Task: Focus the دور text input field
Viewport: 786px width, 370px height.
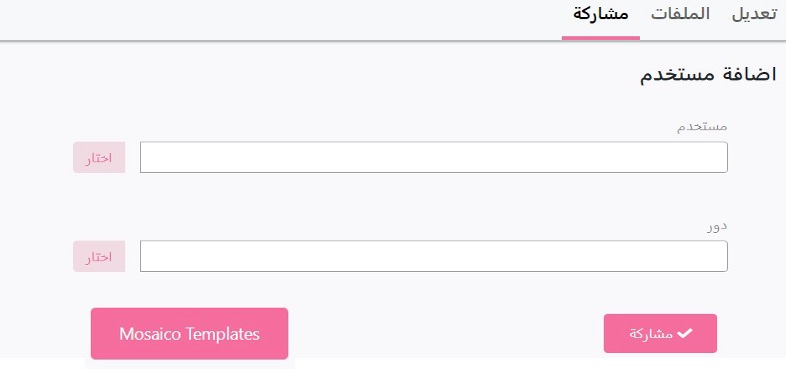Action: click(x=434, y=256)
